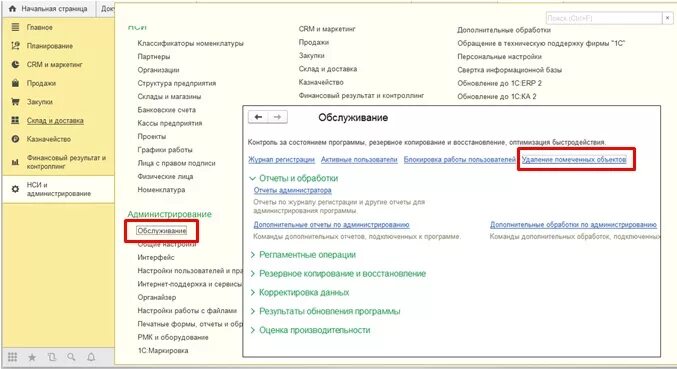The height and width of the screenshot is (369, 677).
Task: Switch to the Начальная страница tab
Action: click(x=49, y=9)
